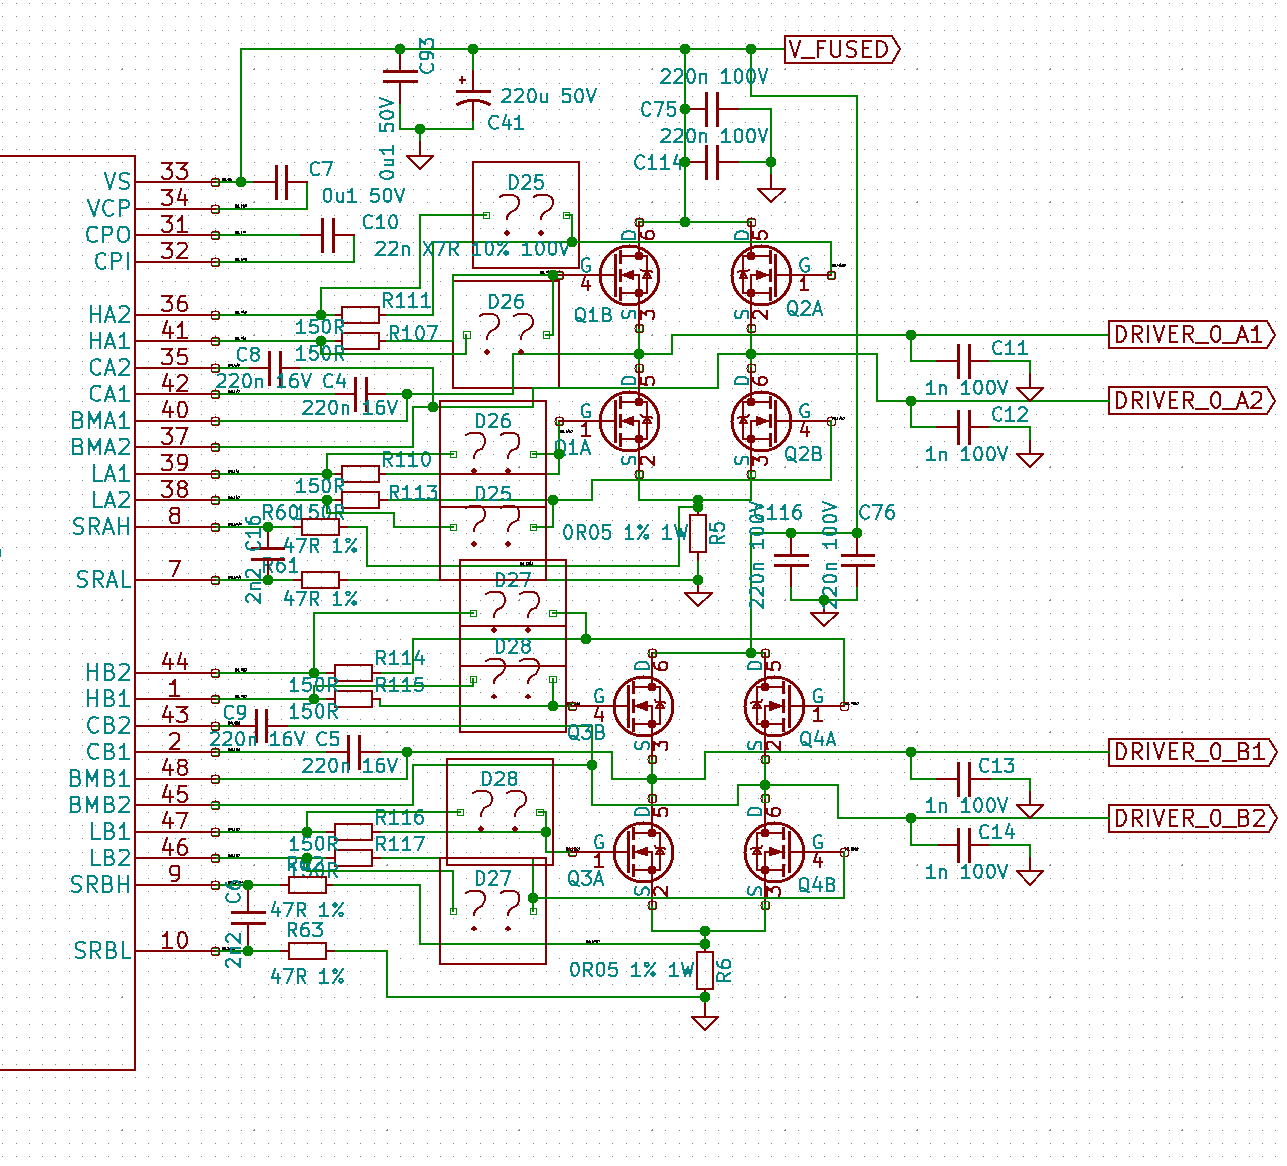Click the CPI pin name

click(x=113, y=261)
